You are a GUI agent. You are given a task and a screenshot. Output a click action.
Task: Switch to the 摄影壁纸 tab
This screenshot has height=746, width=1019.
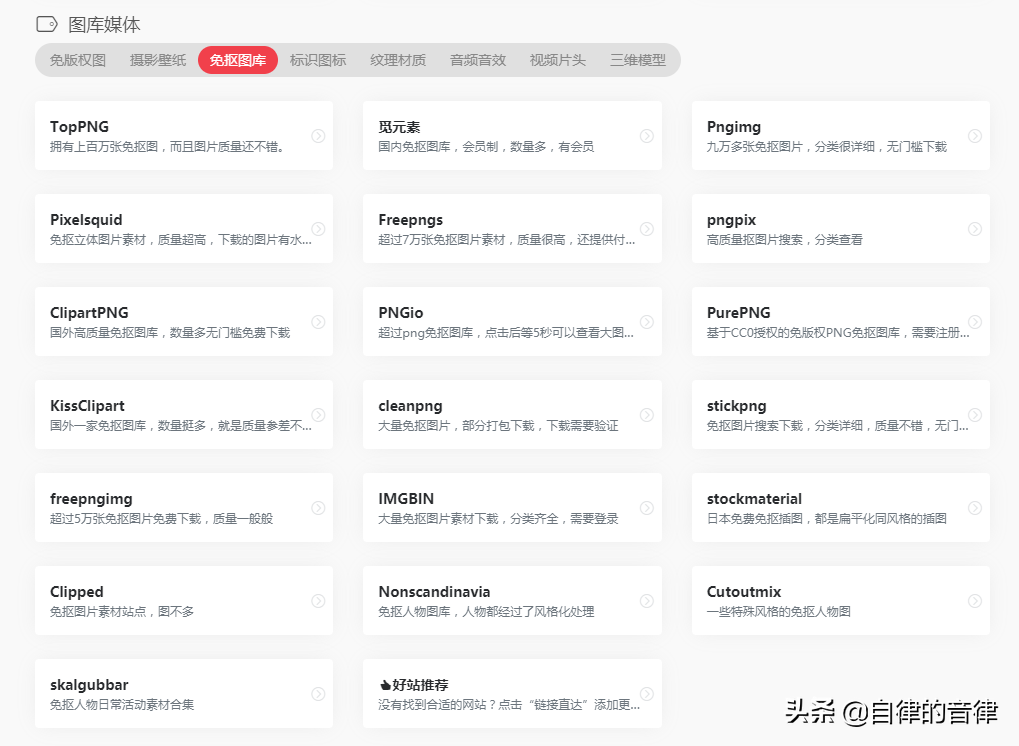158,60
